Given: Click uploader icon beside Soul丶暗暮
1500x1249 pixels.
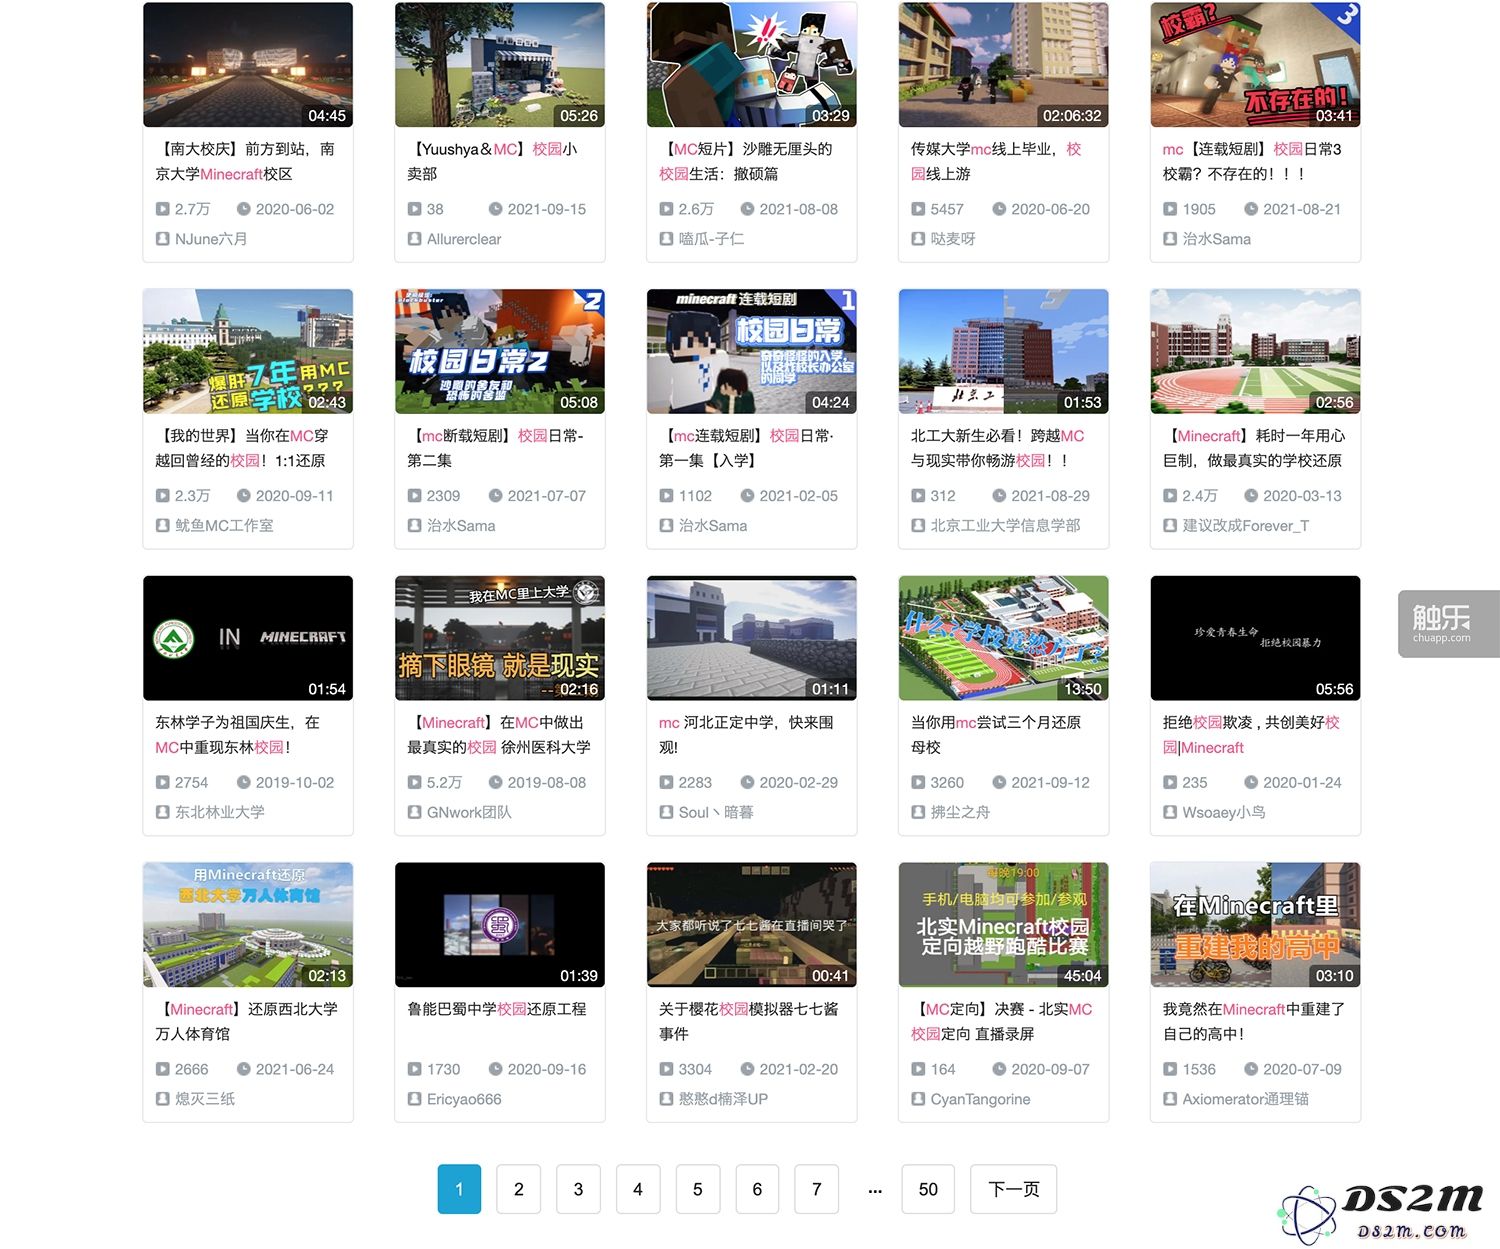Looking at the screenshot, I should pyautogui.click(x=666, y=813).
